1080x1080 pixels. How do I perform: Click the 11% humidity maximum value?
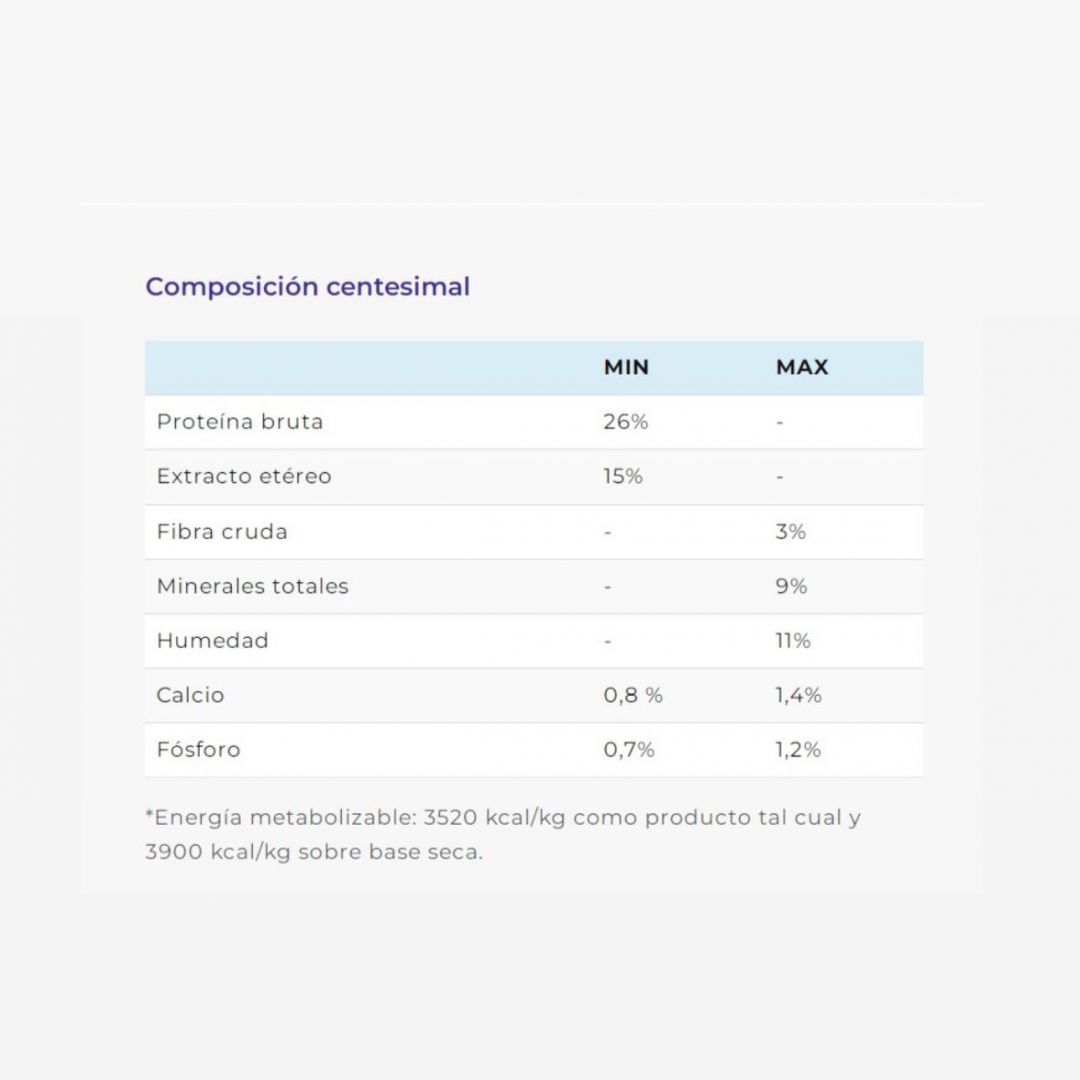pyautogui.click(x=793, y=641)
